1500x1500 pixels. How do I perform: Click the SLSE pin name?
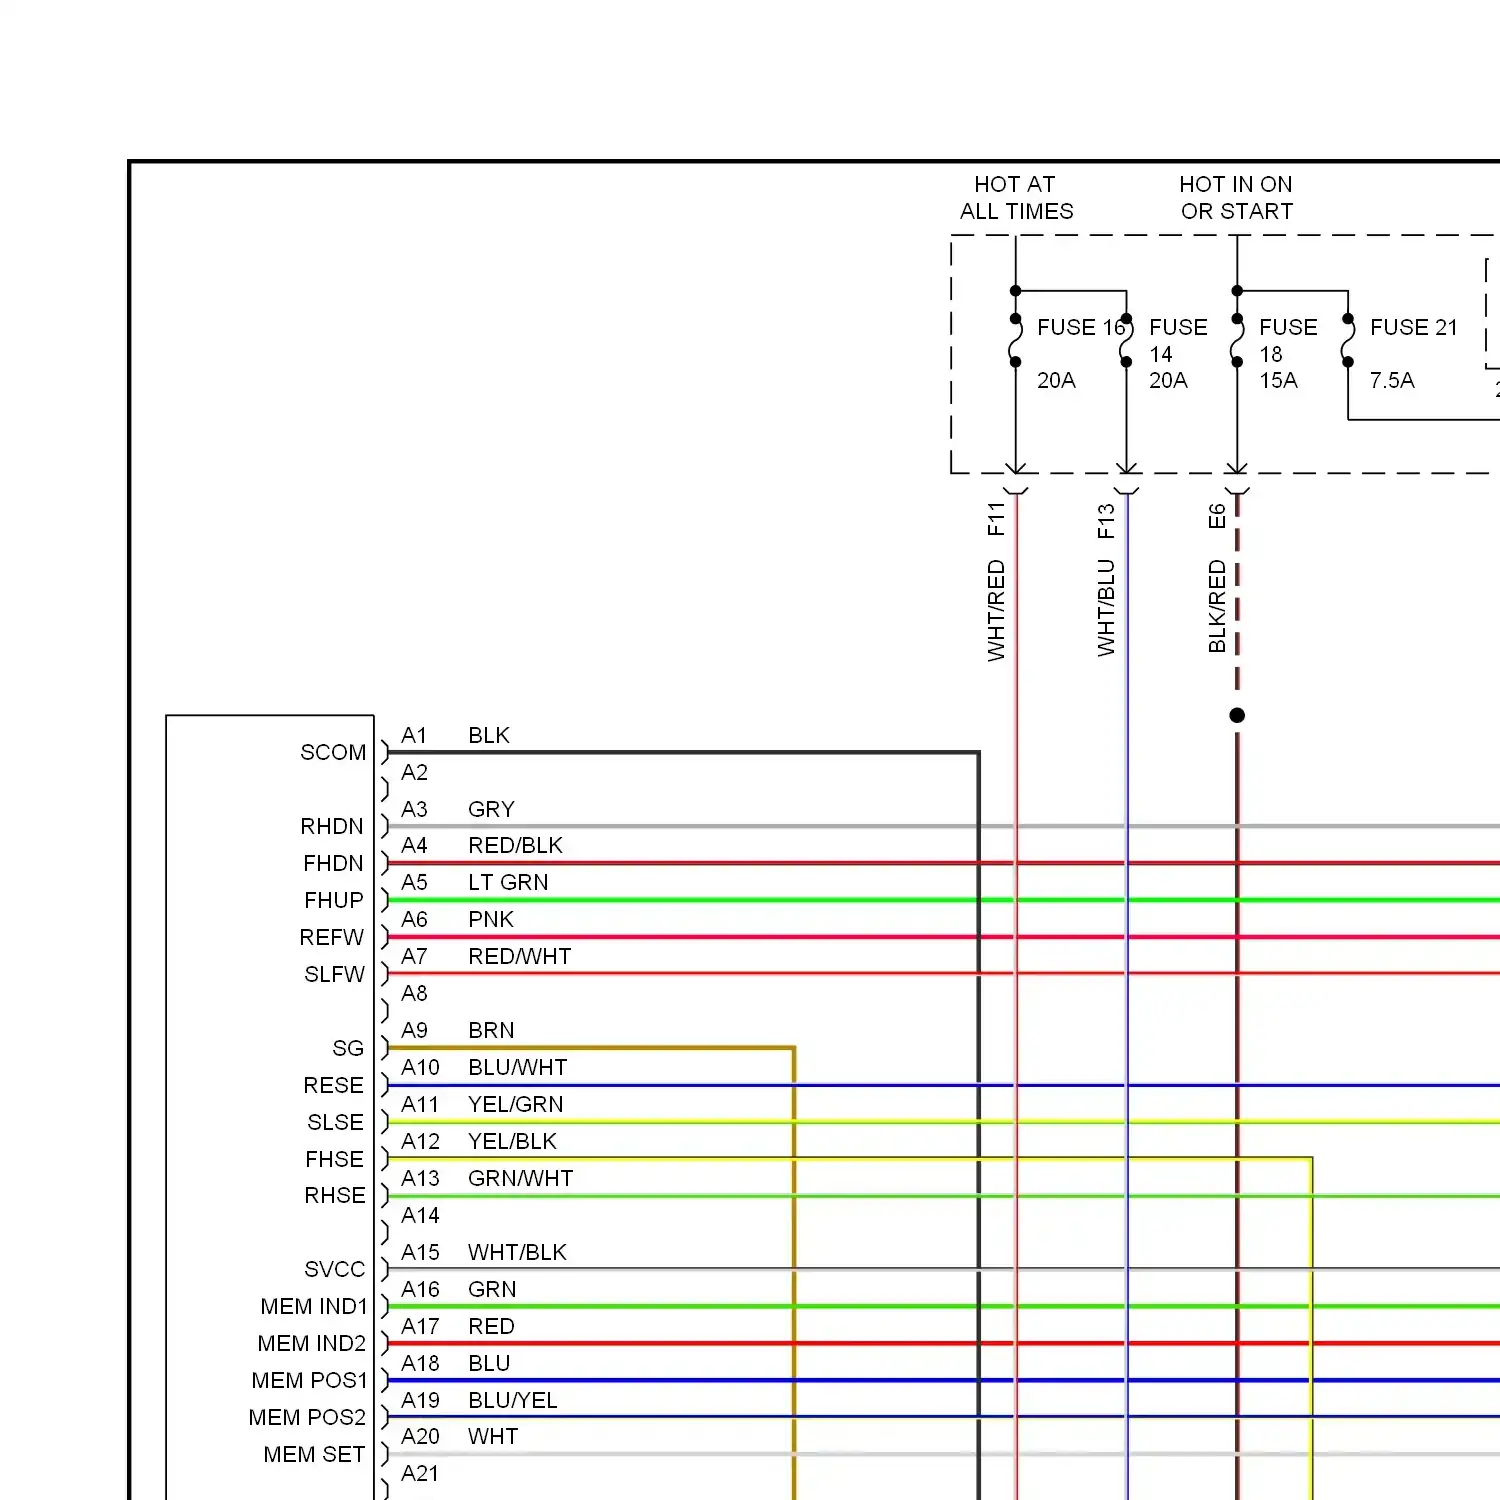(x=335, y=1122)
